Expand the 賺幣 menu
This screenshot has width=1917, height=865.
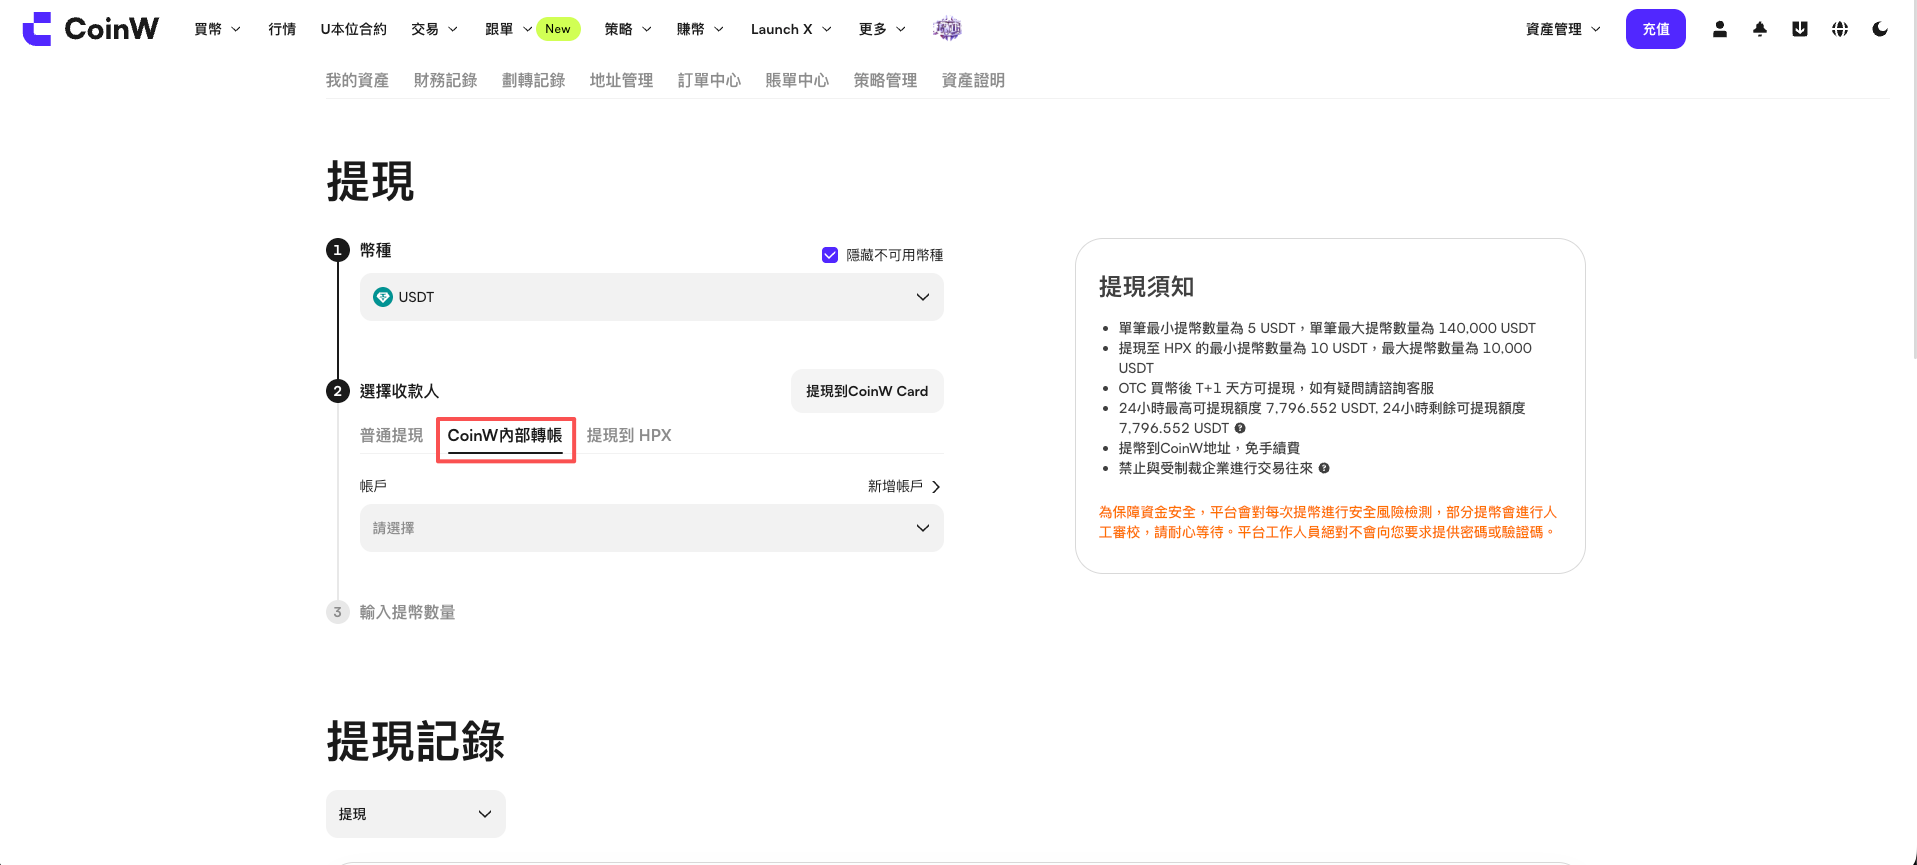(x=700, y=29)
